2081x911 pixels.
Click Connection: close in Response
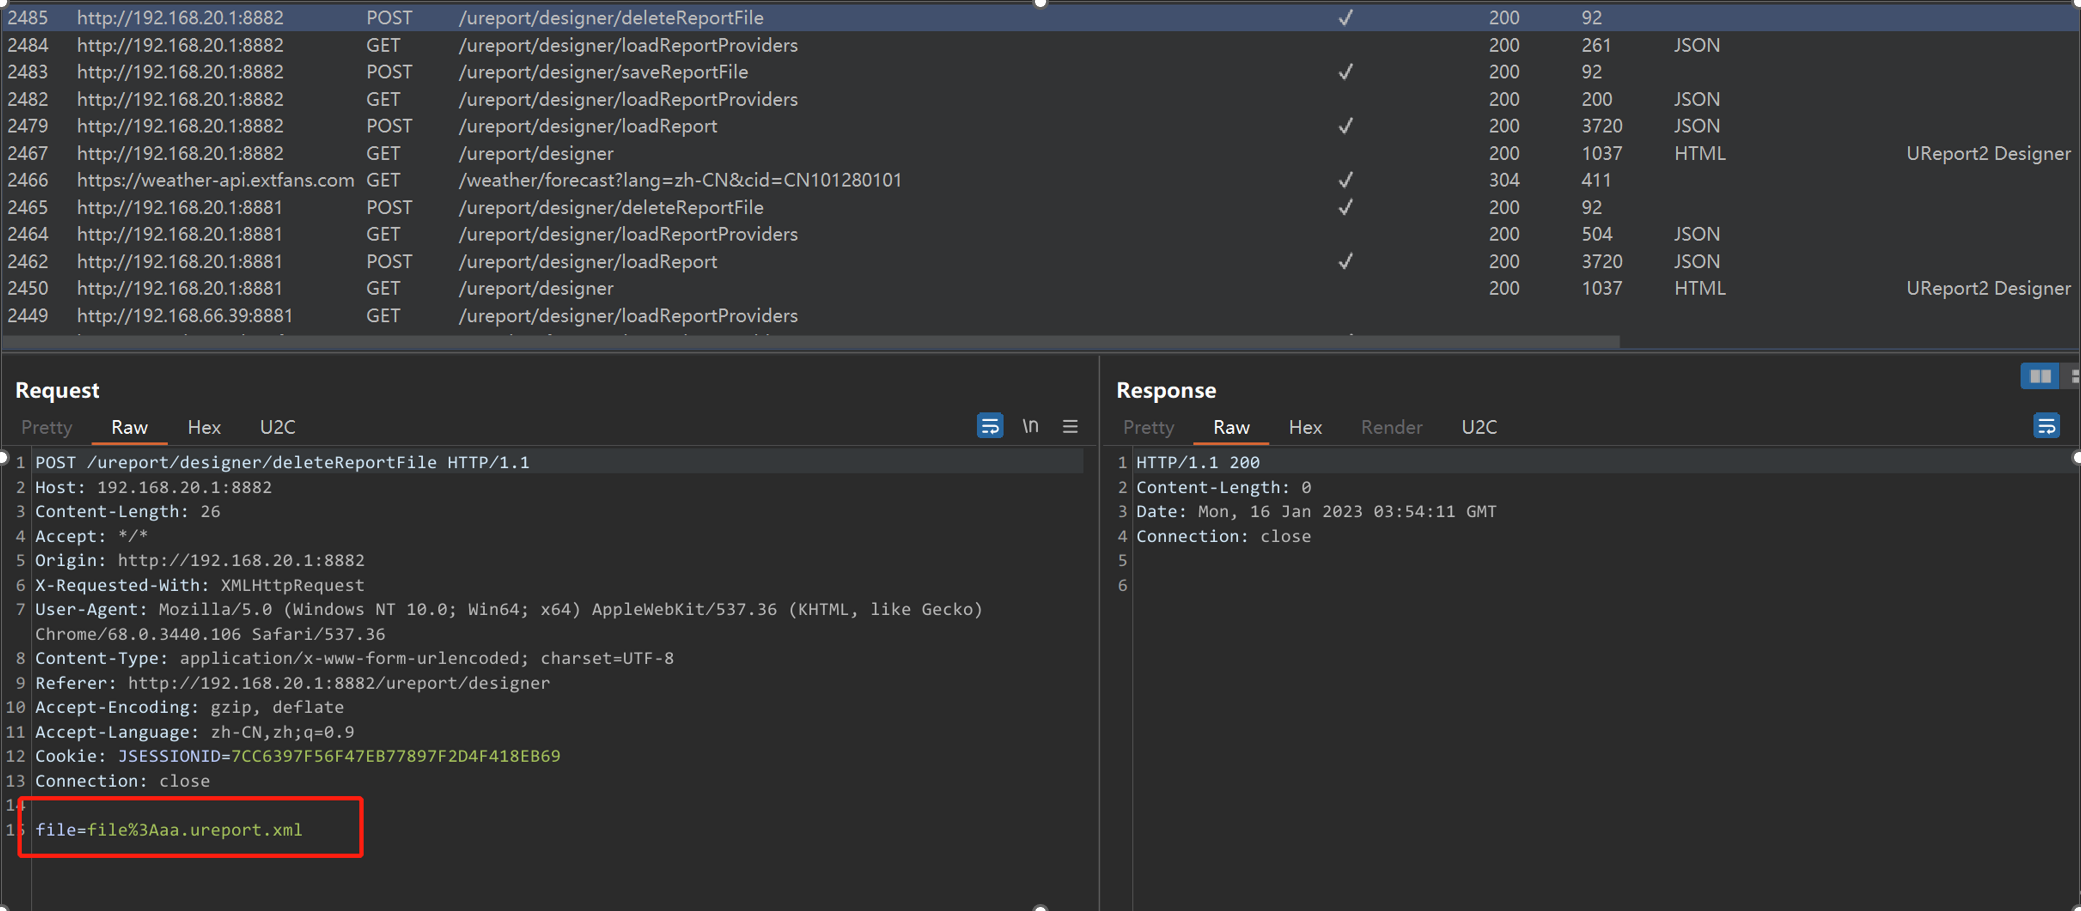1223,536
